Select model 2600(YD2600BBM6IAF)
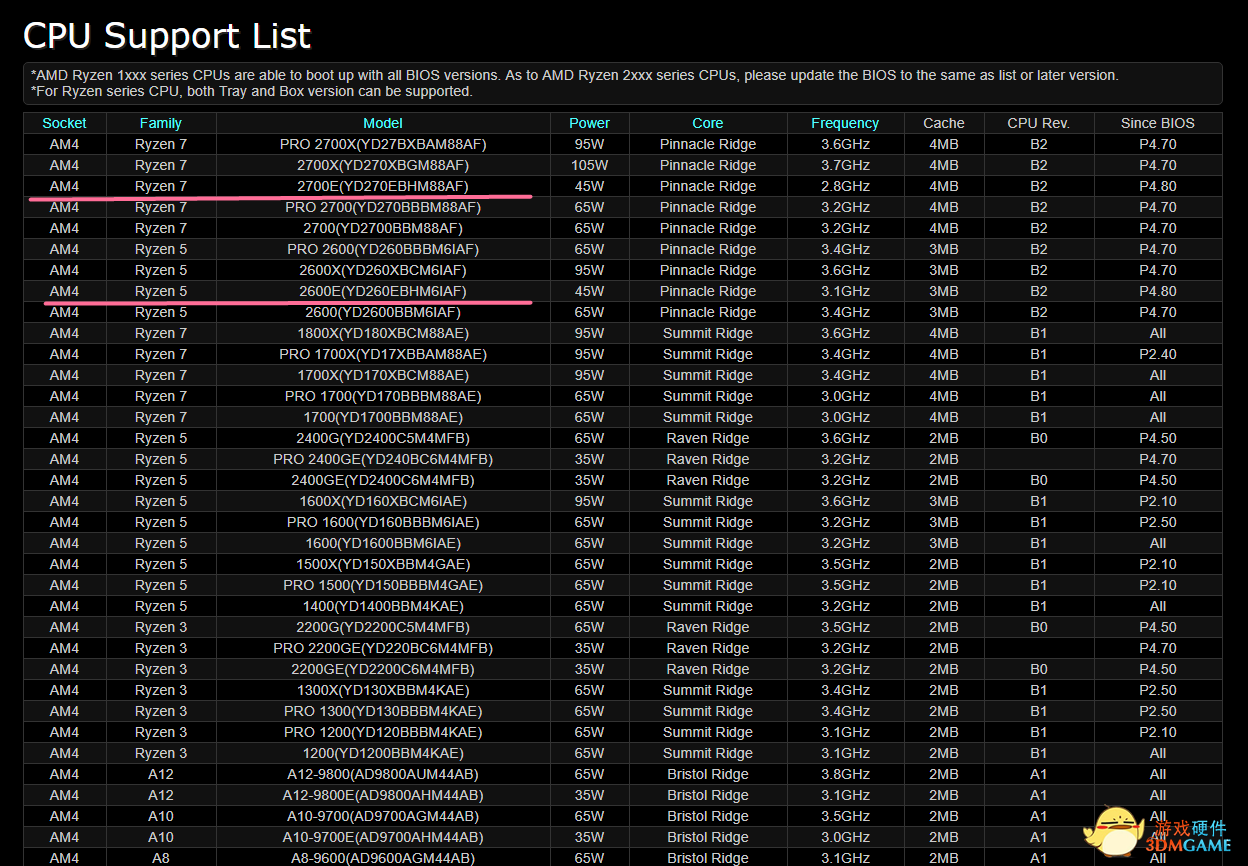 click(x=383, y=312)
